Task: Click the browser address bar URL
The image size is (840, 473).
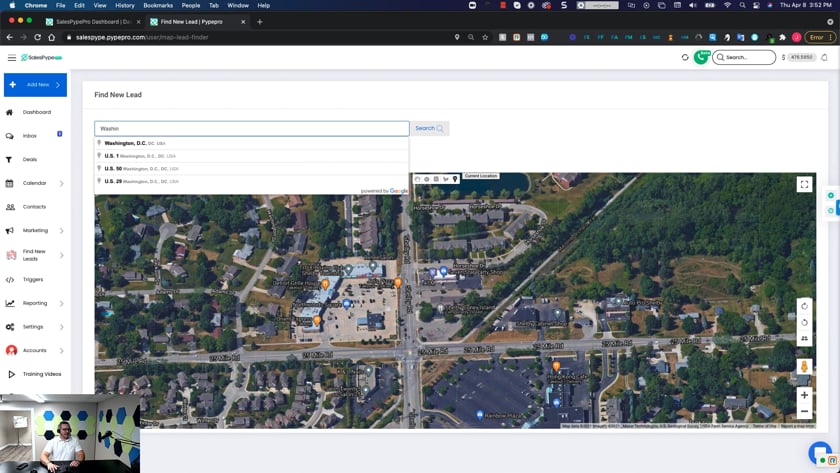Action: point(142,37)
